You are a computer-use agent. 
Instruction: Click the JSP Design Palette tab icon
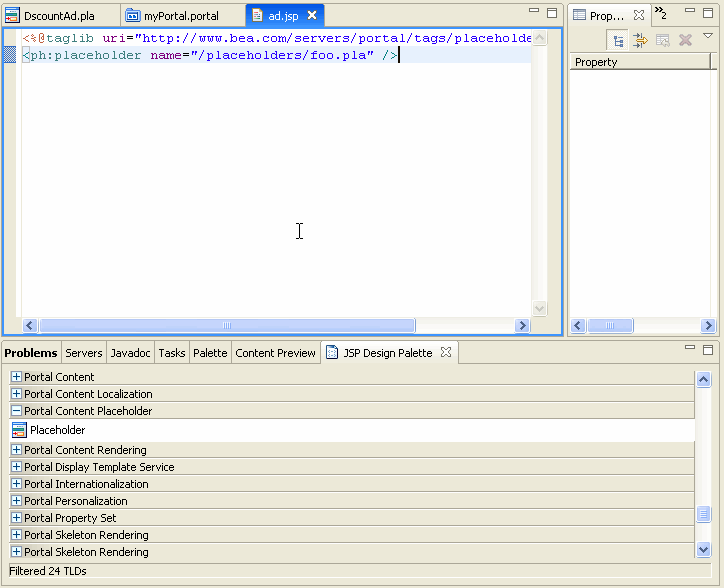(x=332, y=352)
